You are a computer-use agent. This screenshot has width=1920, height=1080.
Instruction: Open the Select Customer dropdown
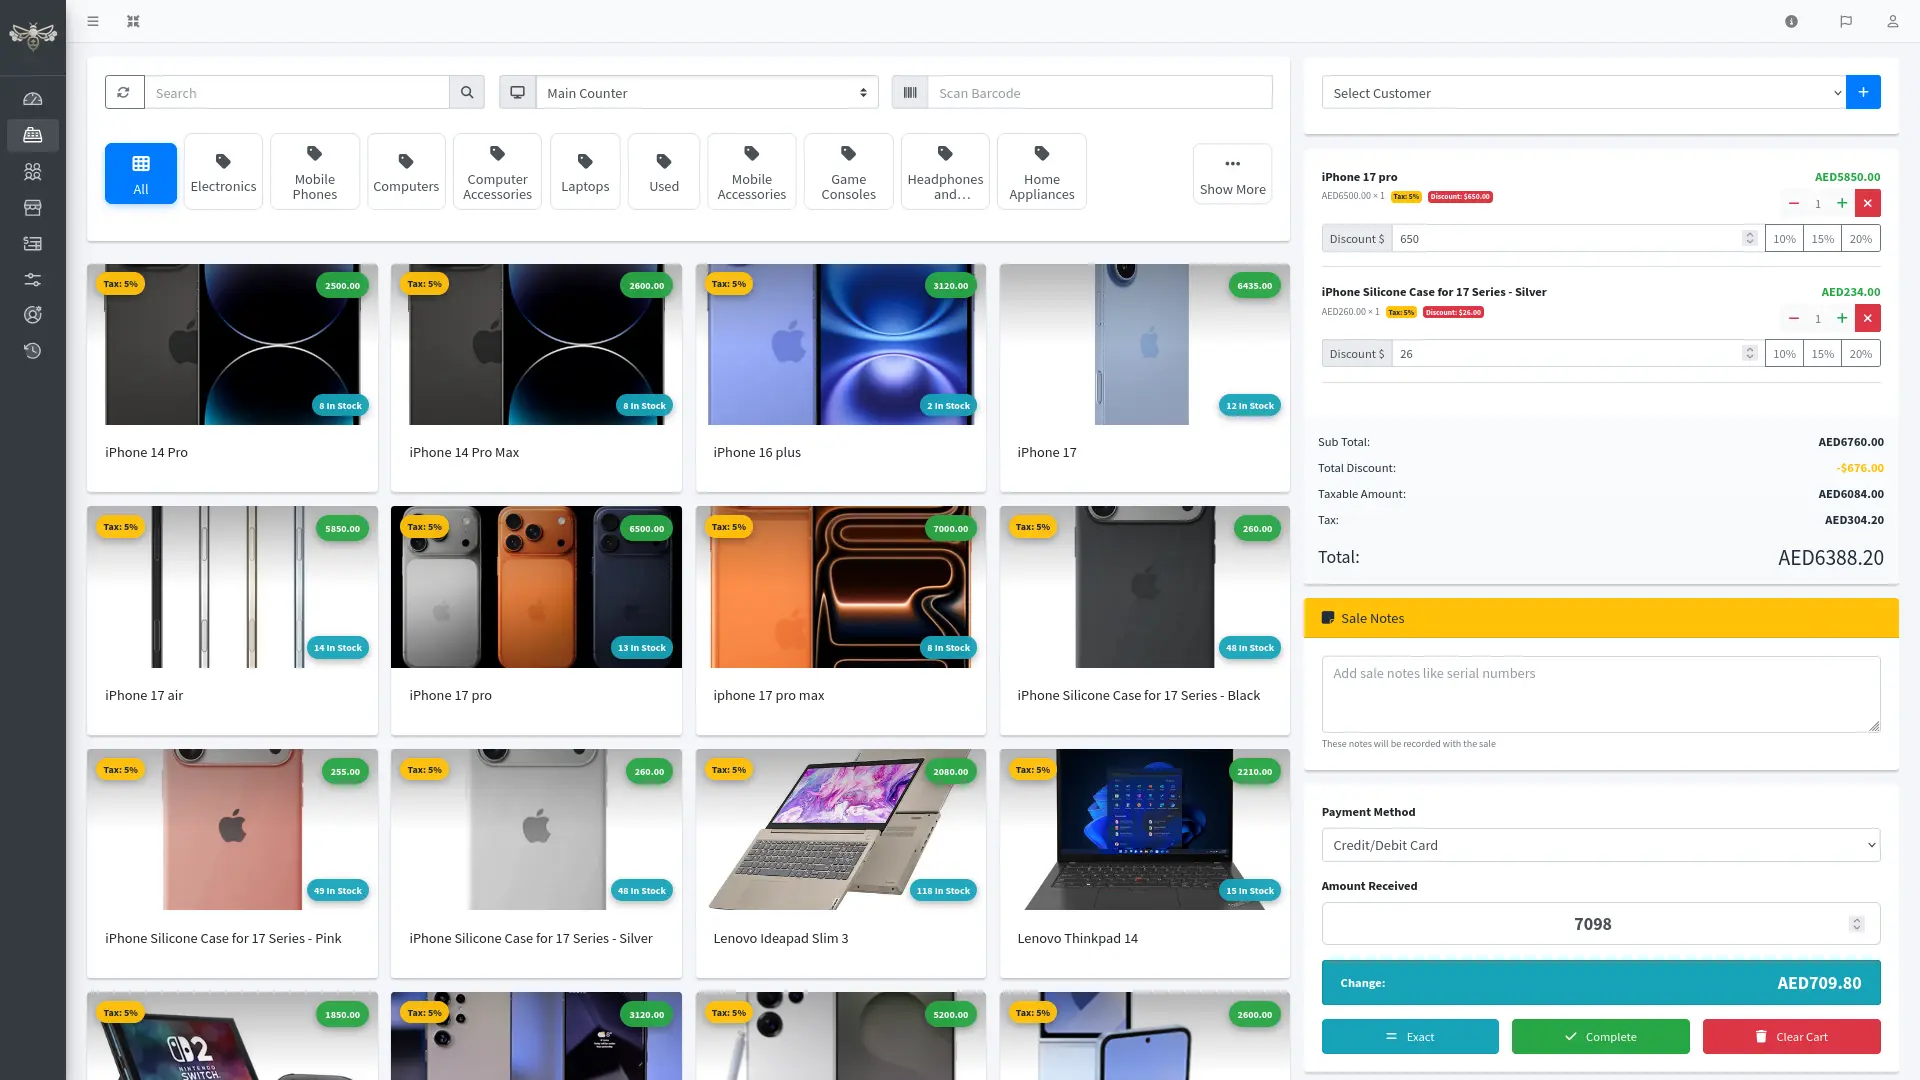click(x=1583, y=93)
